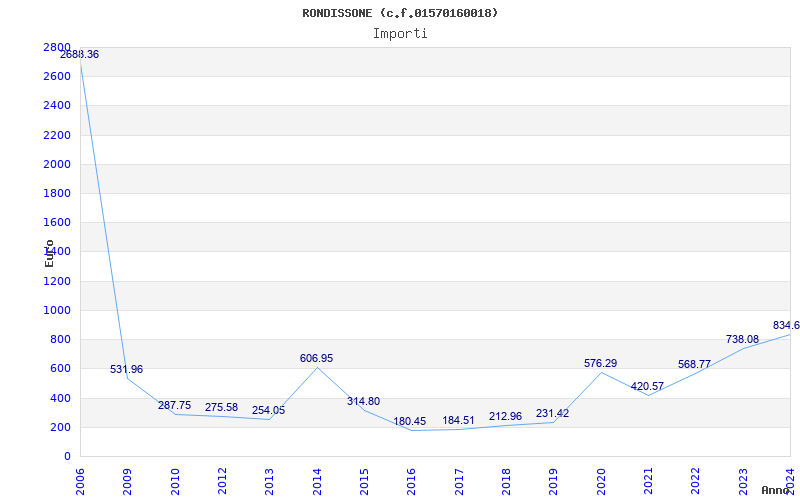
Task: Click the x-axis year 2010
Action: 175,482
